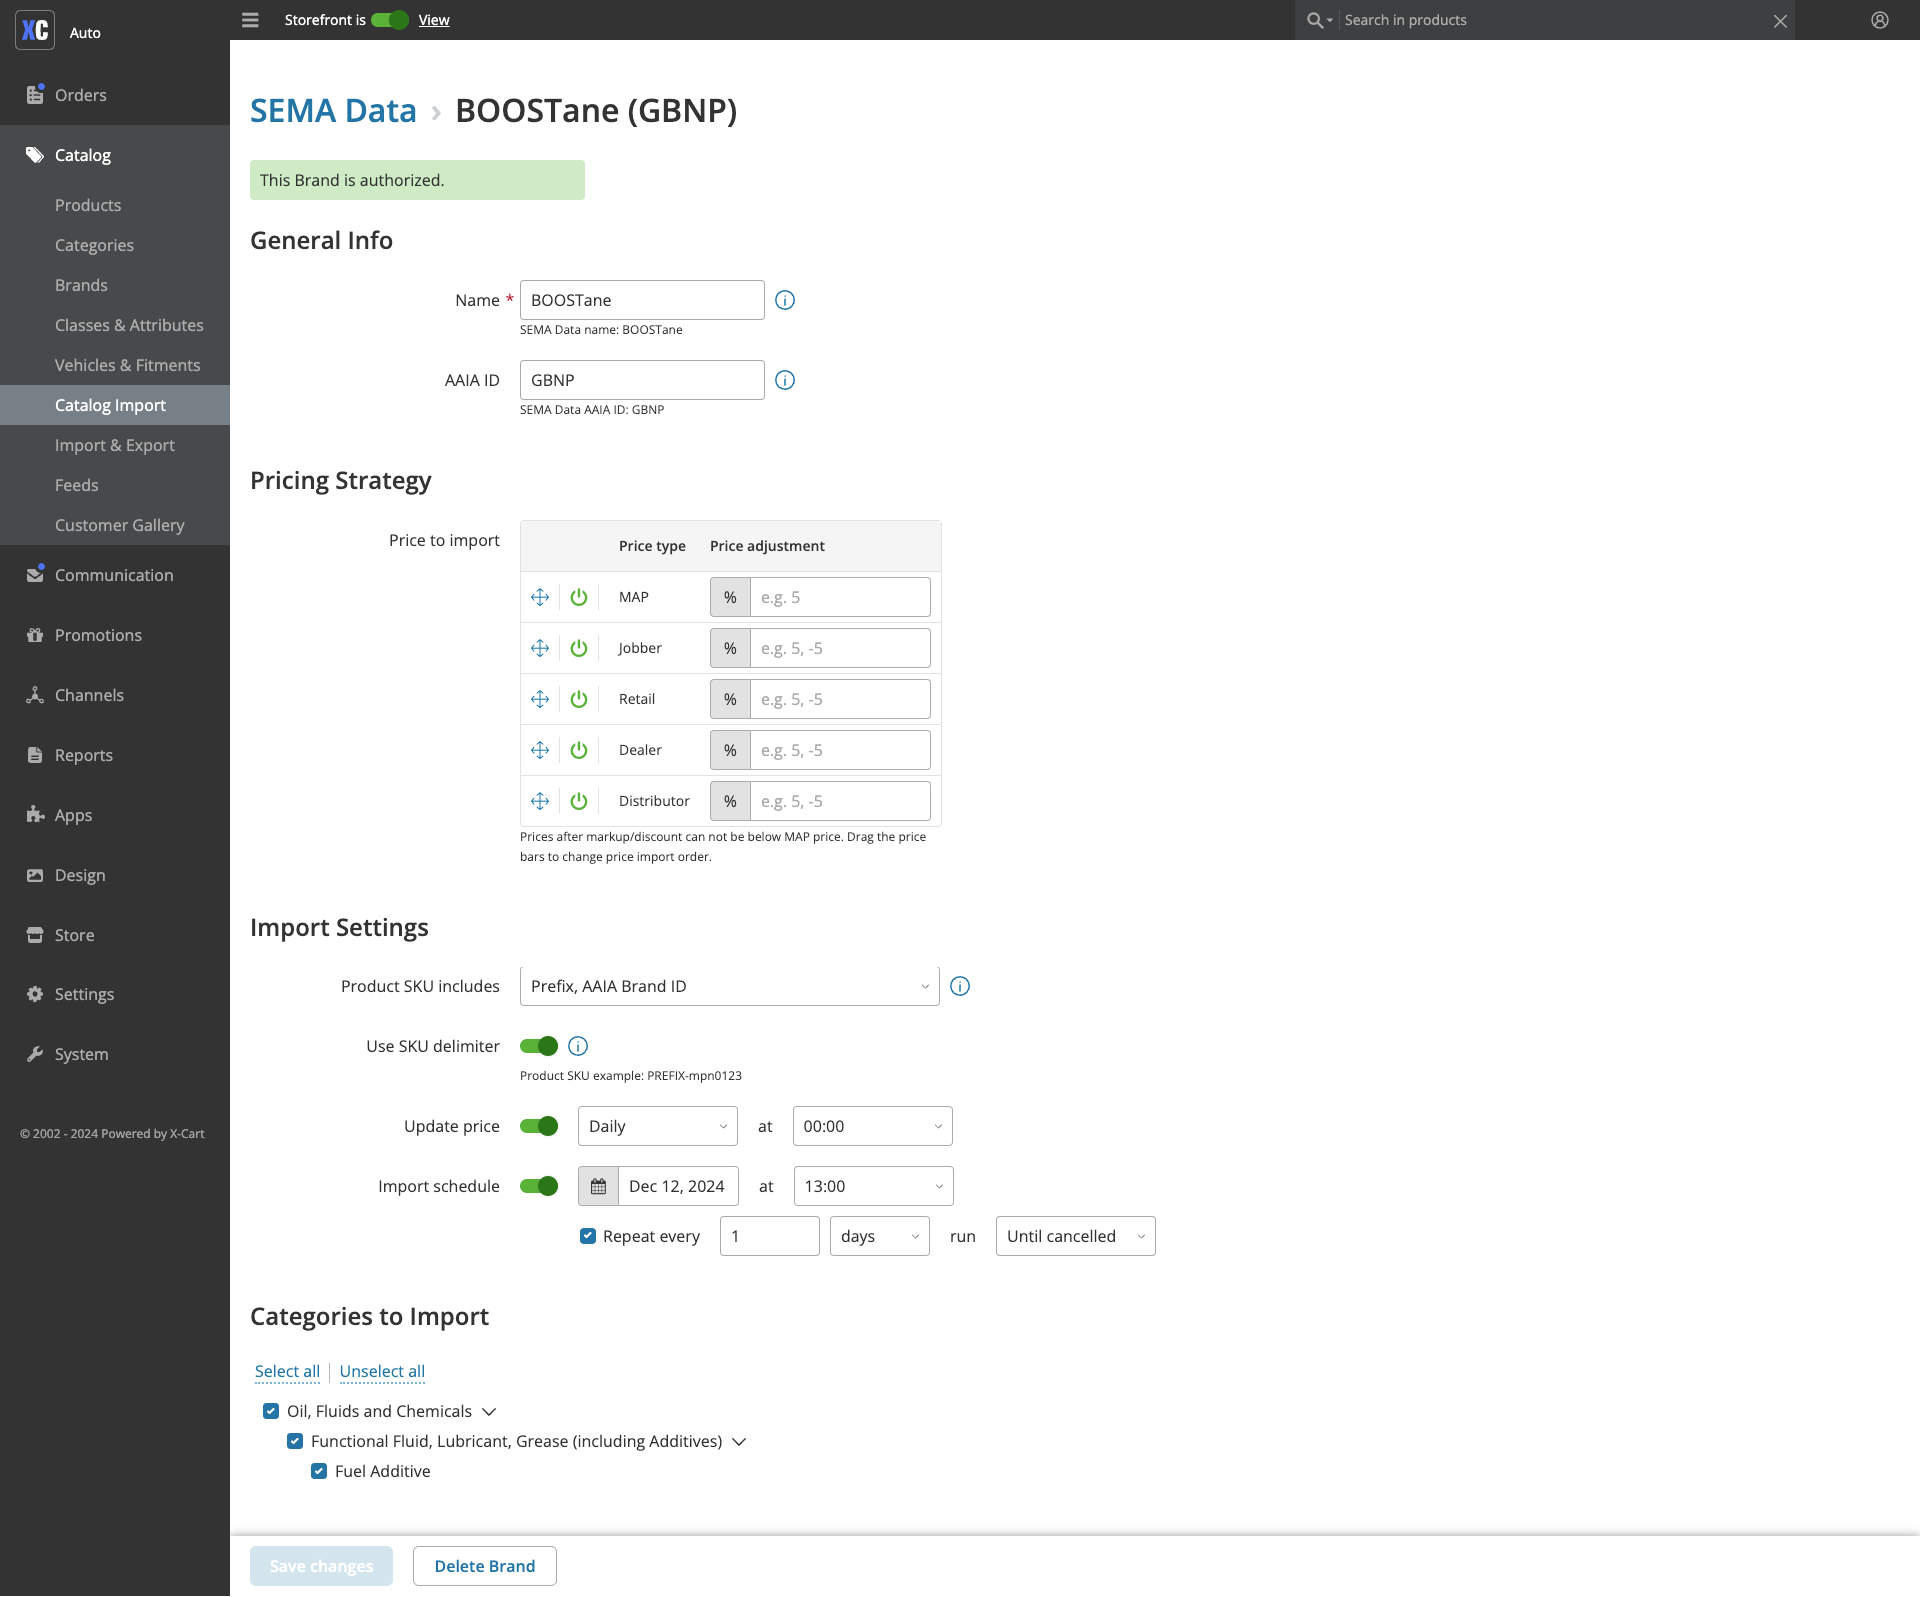Click the Dealer row drag handle icon
The height and width of the screenshot is (1597, 1920).
pos(540,750)
